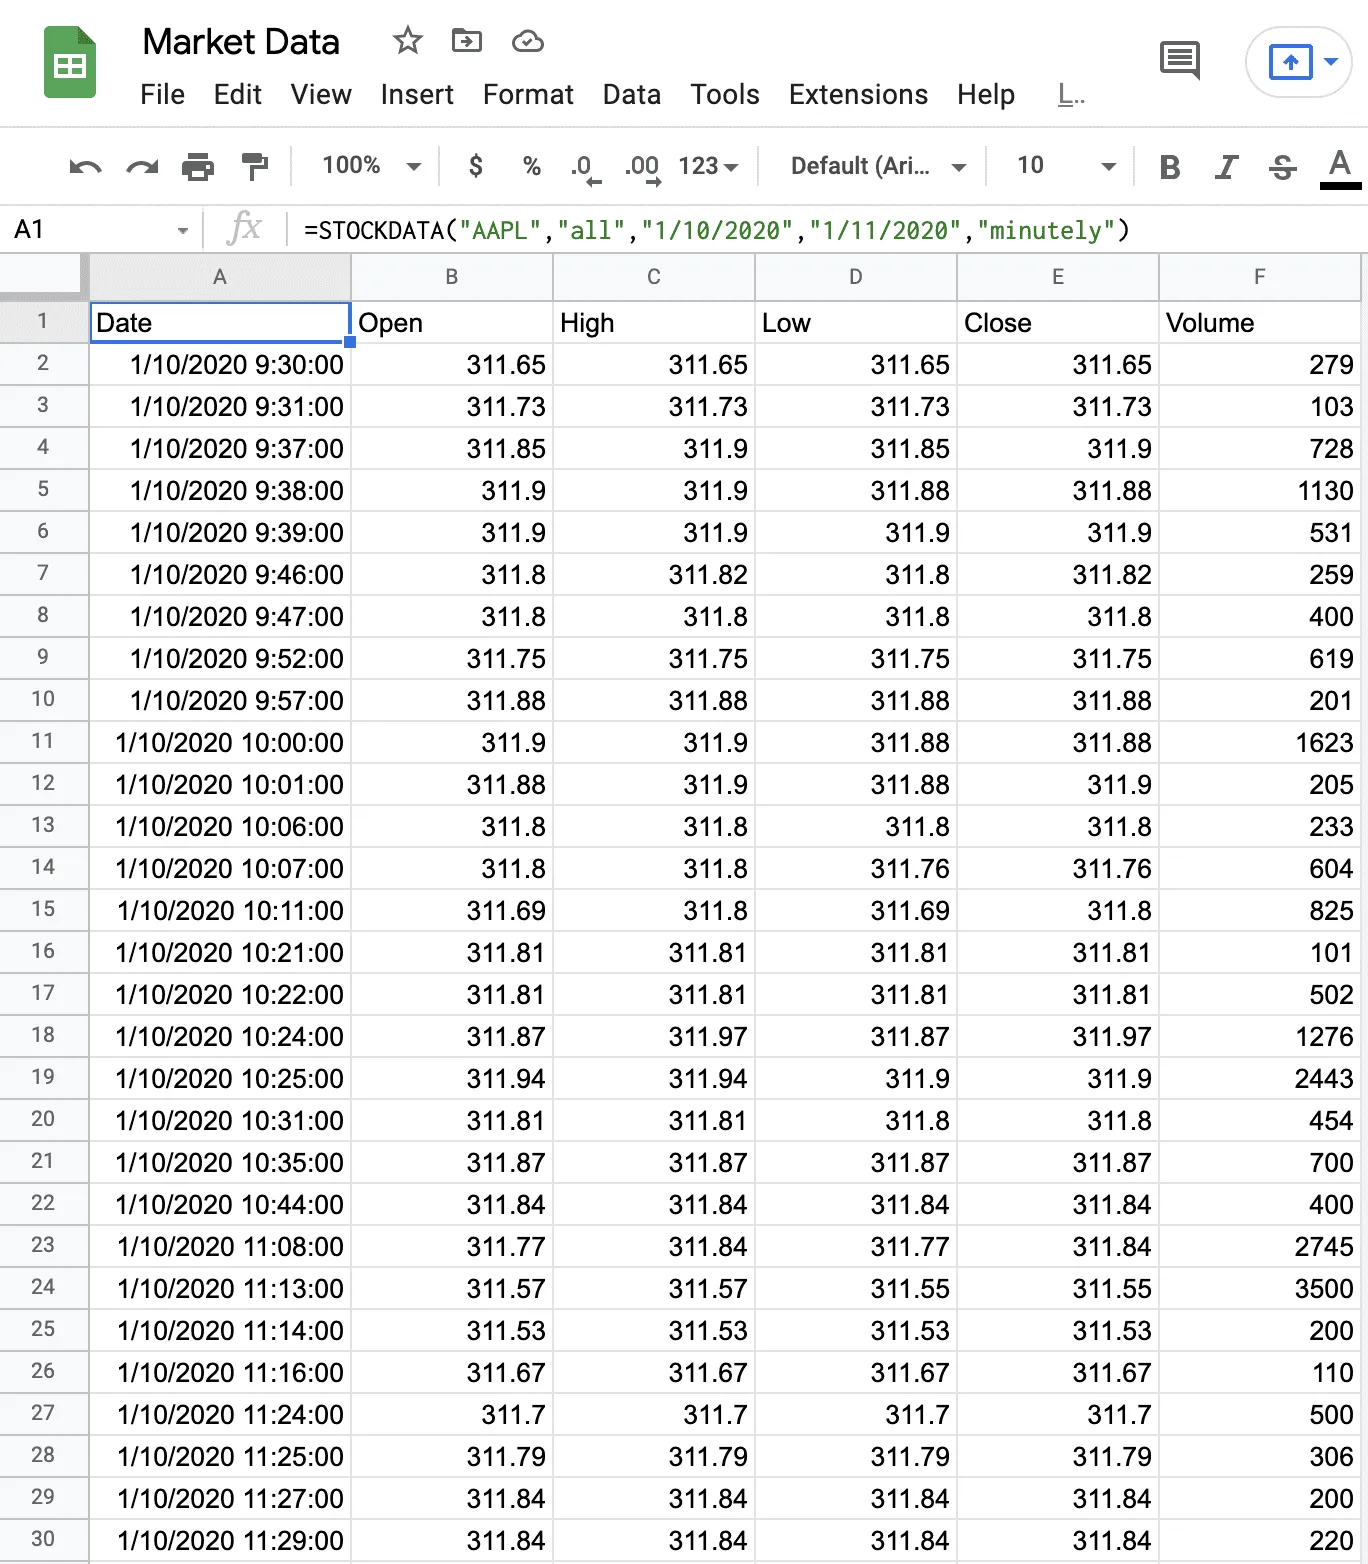The height and width of the screenshot is (1564, 1368).
Task: Click the Date header cell
Action: coord(220,322)
